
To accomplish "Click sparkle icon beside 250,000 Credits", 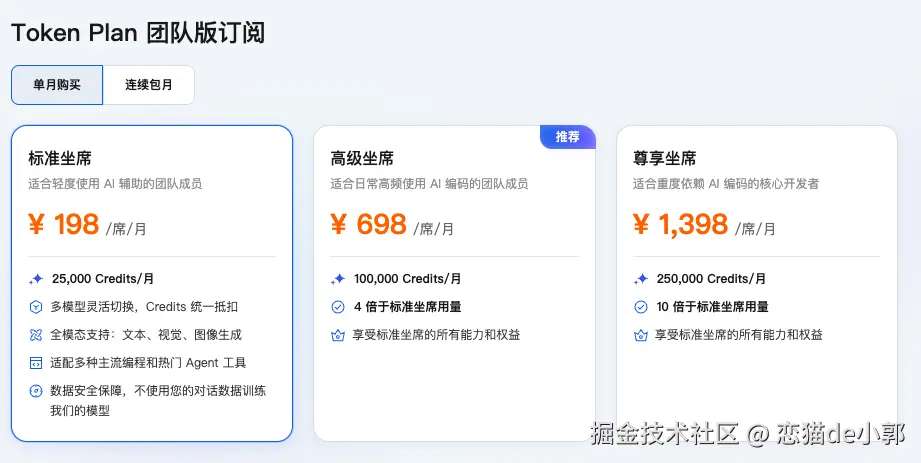I will coord(641,279).
